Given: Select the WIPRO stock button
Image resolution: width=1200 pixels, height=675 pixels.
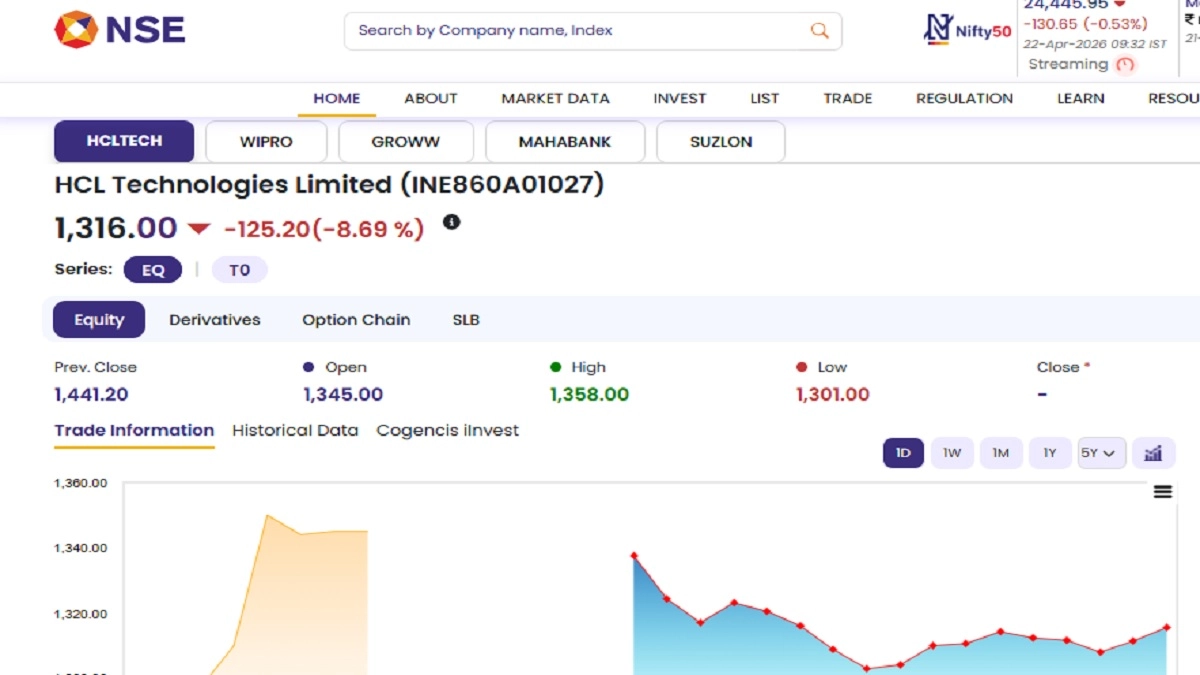Looking at the screenshot, I should (x=266, y=142).
